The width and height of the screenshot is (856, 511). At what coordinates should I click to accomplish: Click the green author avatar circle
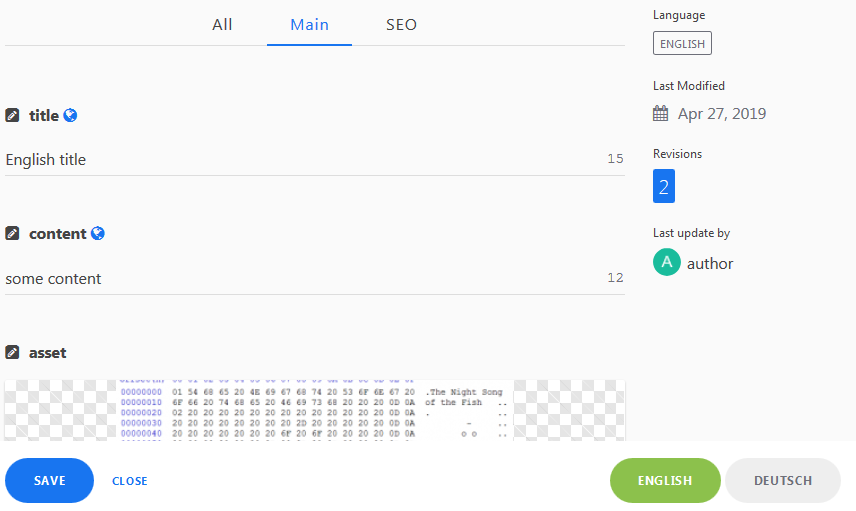[x=667, y=262]
